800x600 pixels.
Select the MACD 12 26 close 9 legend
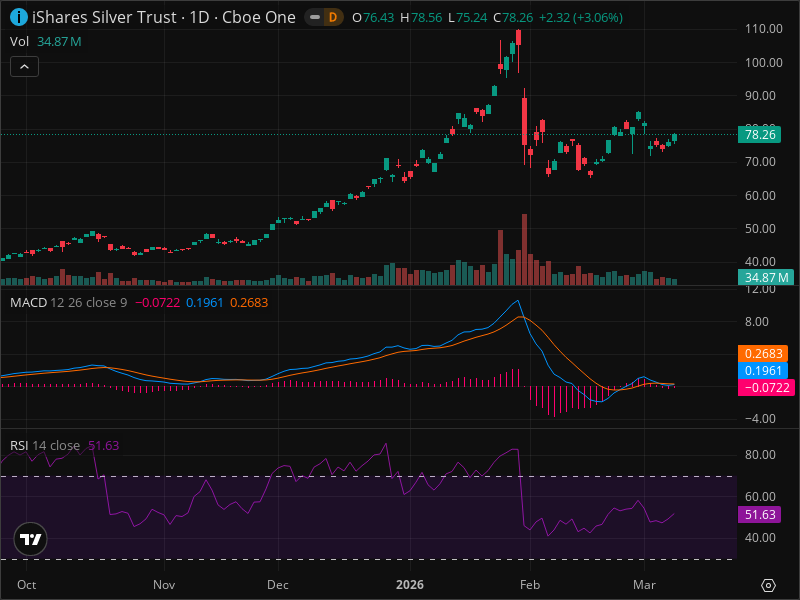pyautogui.click(x=68, y=303)
